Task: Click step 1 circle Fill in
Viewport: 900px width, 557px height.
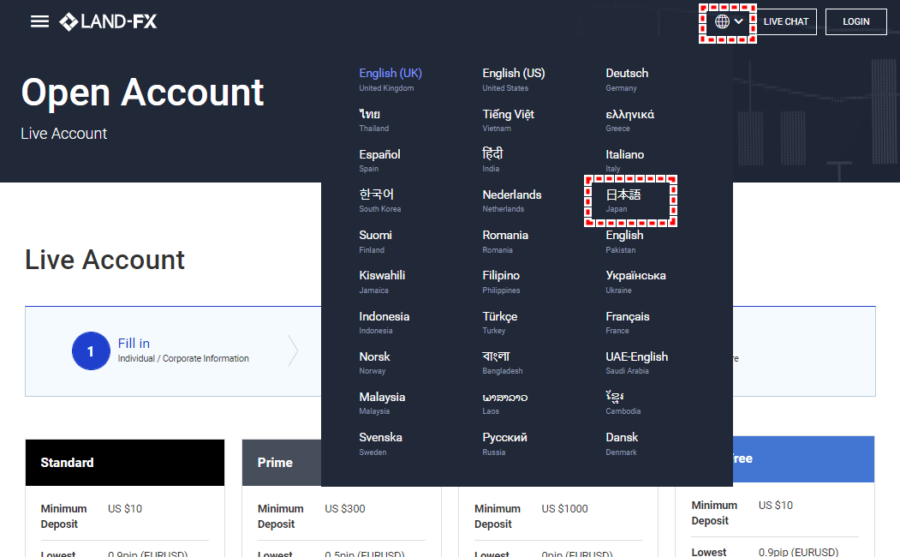Action: pos(91,351)
